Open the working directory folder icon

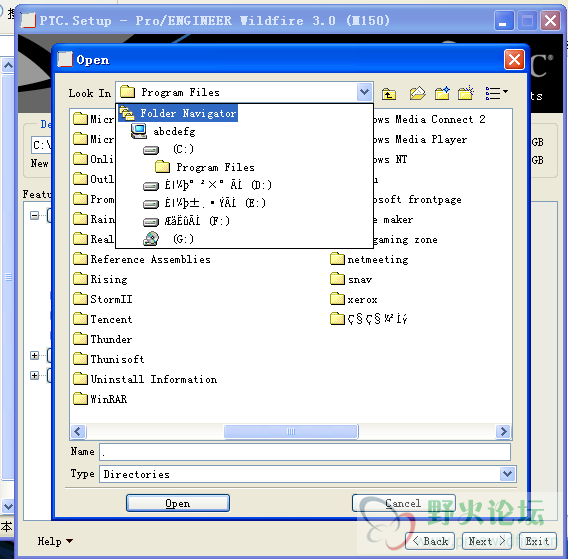[x=417, y=93]
